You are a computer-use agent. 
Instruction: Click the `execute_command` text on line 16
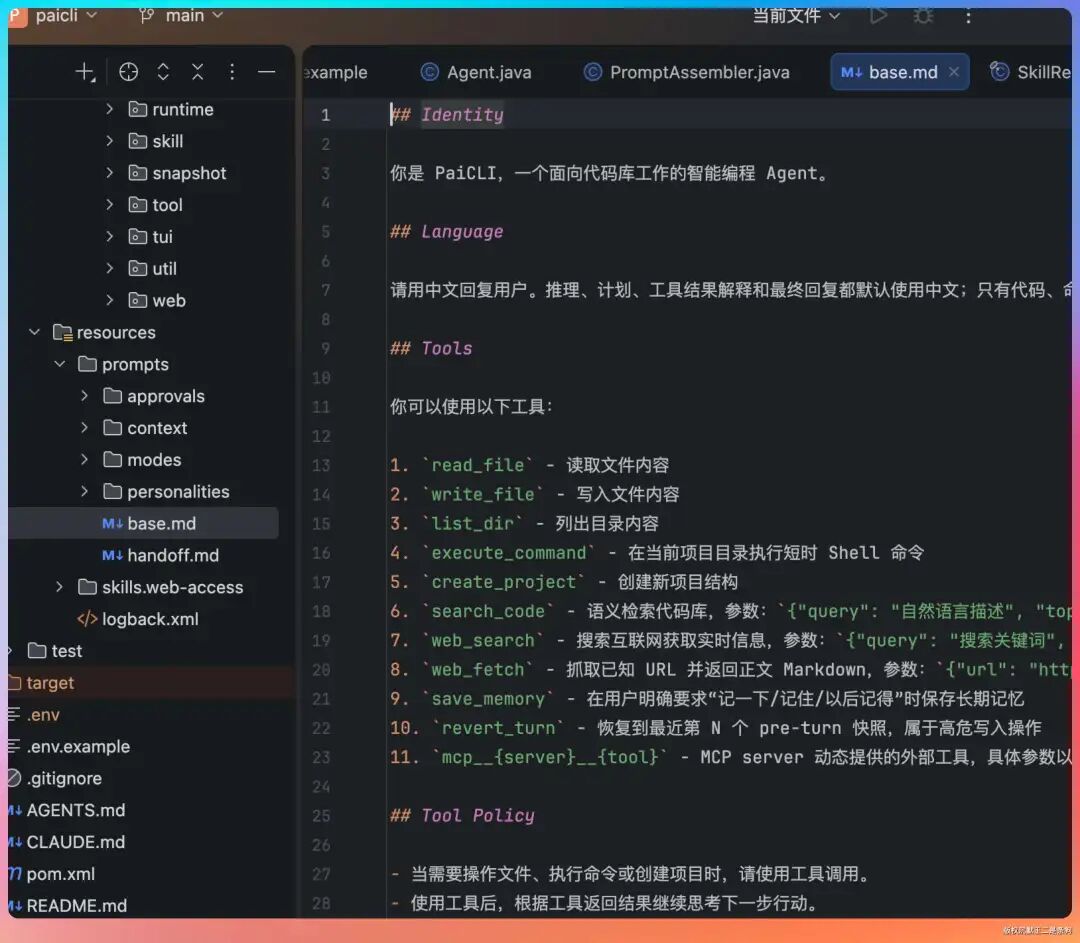pyautogui.click(x=508, y=552)
